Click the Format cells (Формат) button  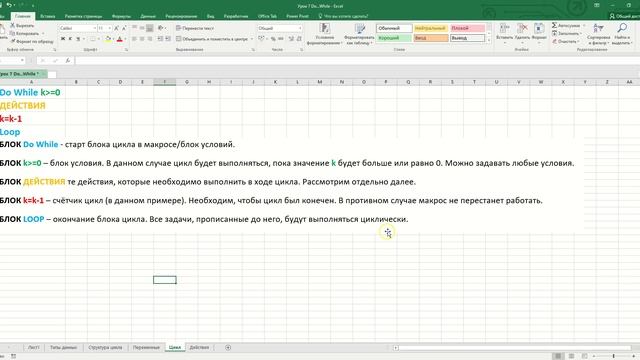(x=539, y=32)
